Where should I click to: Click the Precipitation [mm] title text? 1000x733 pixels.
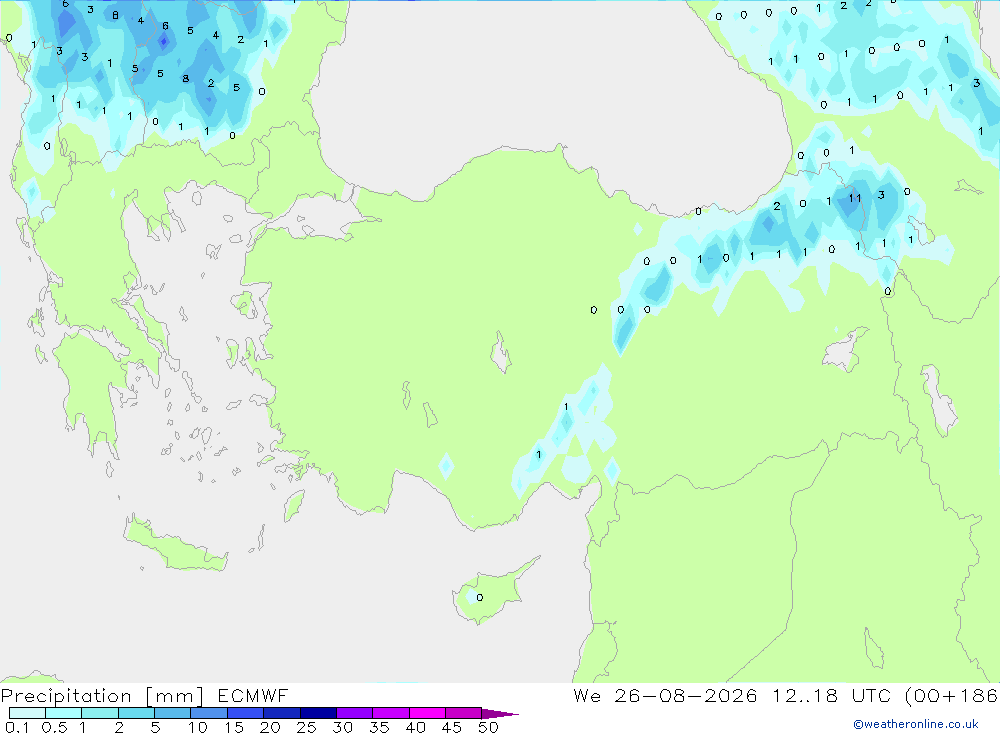point(102,696)
